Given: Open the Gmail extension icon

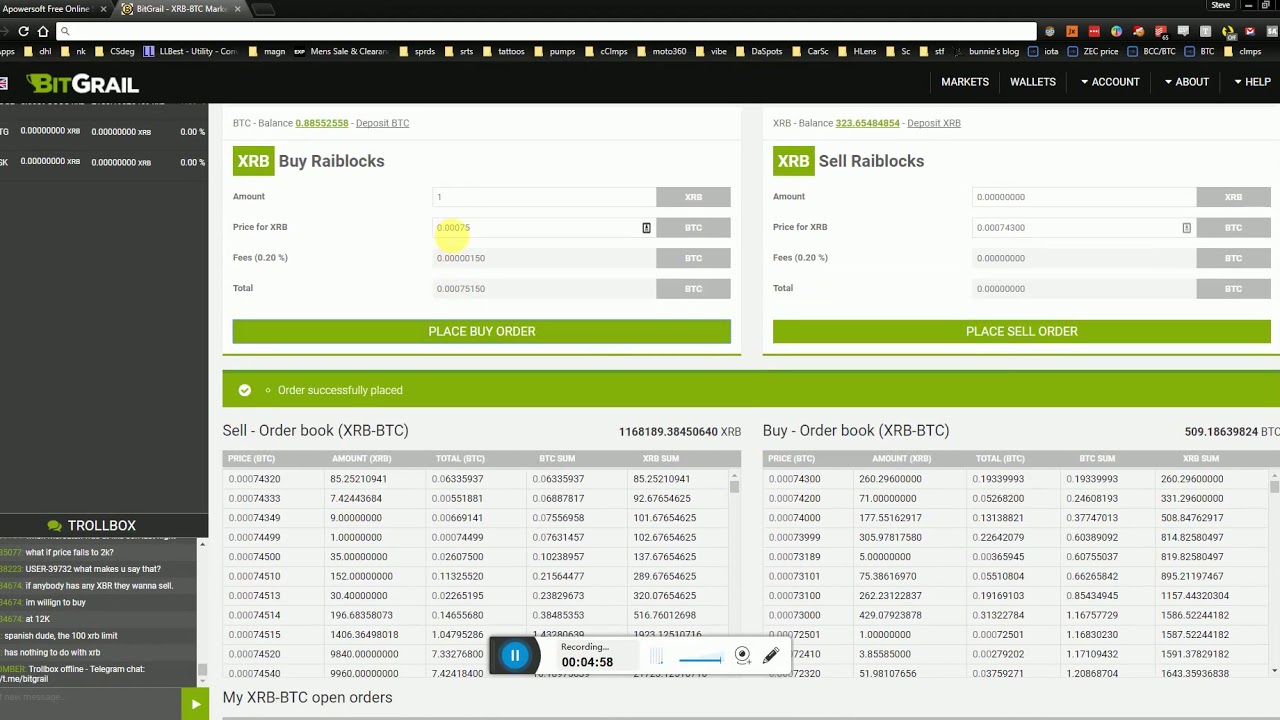Looking at the screenshot, I should 1249,31.
